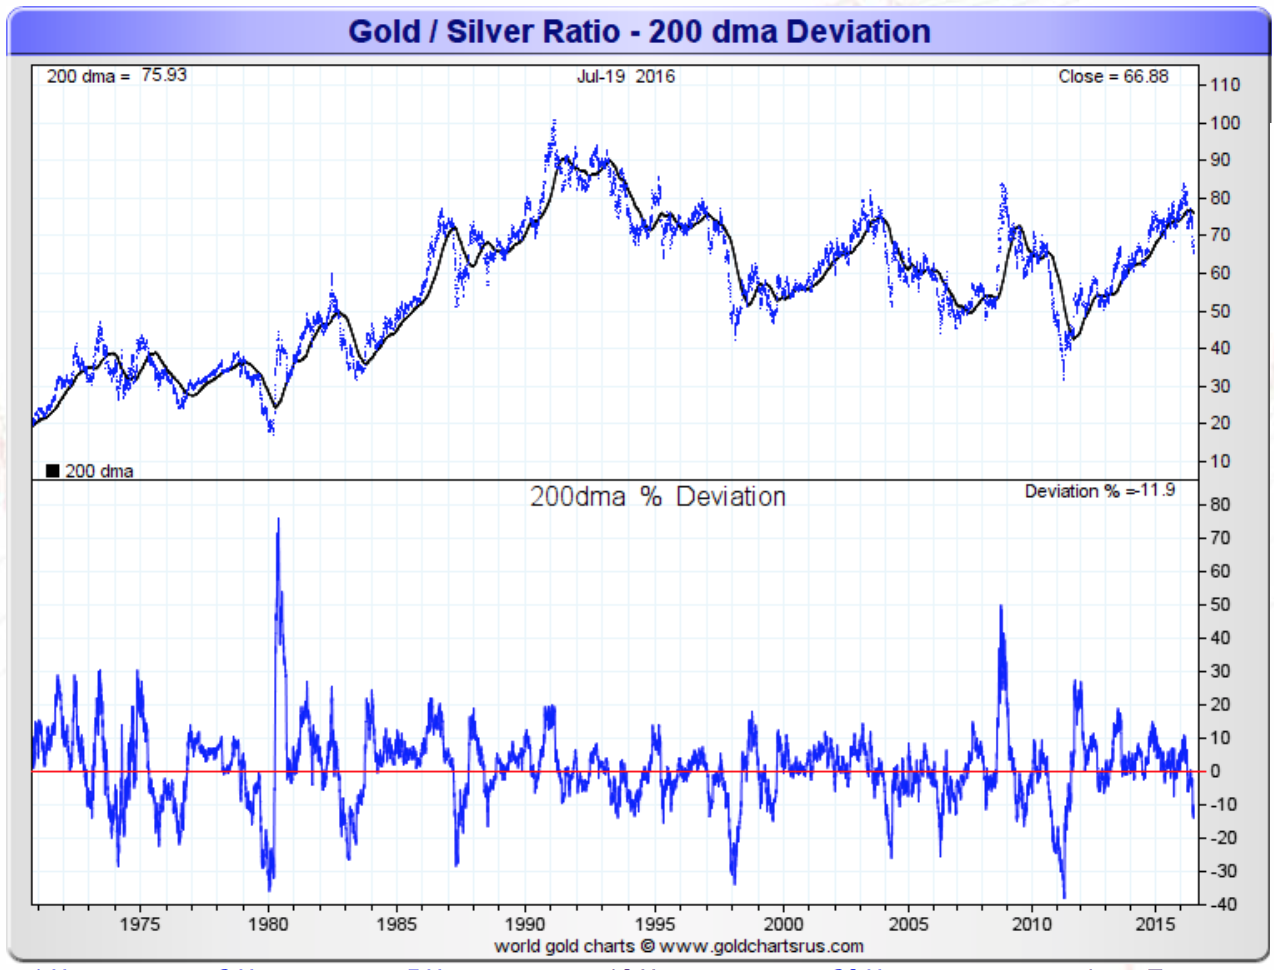
Task: Click the chart title 'Gold / Silver Ratio'
Action: (x=484, y=31)
